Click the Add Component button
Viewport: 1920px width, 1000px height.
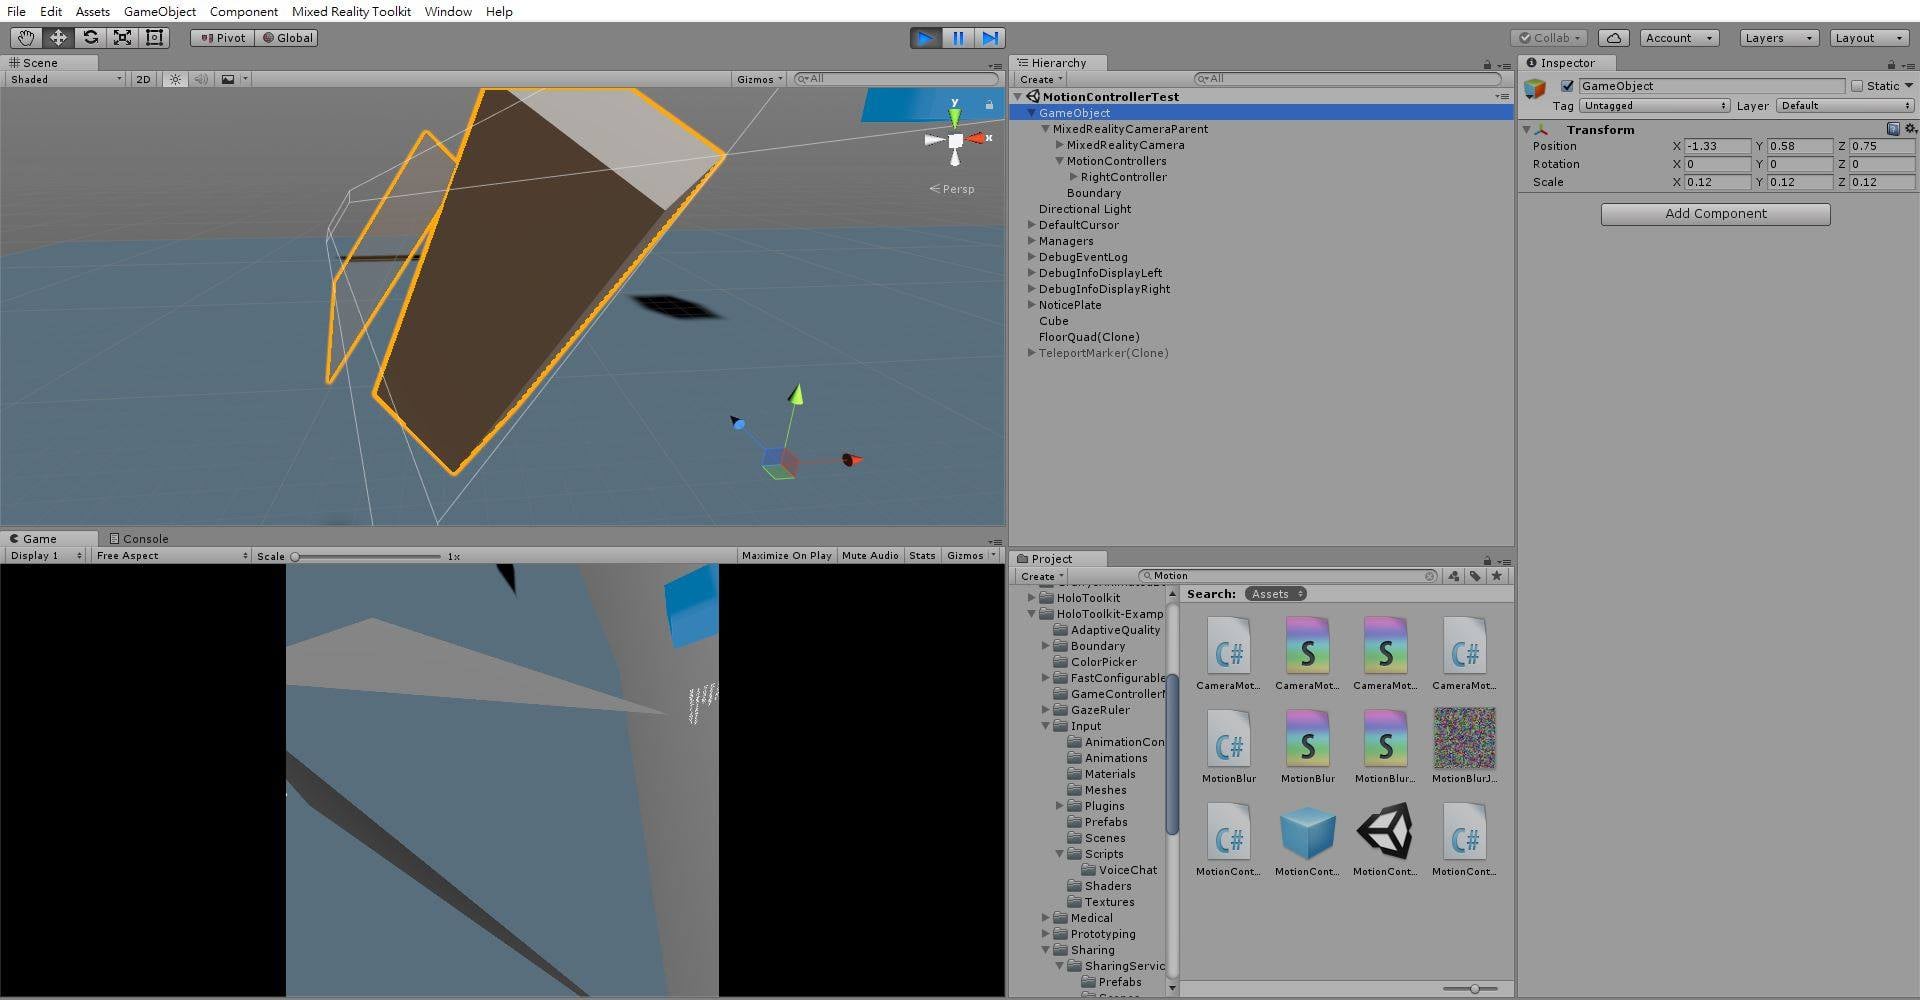coord(1715,214)
